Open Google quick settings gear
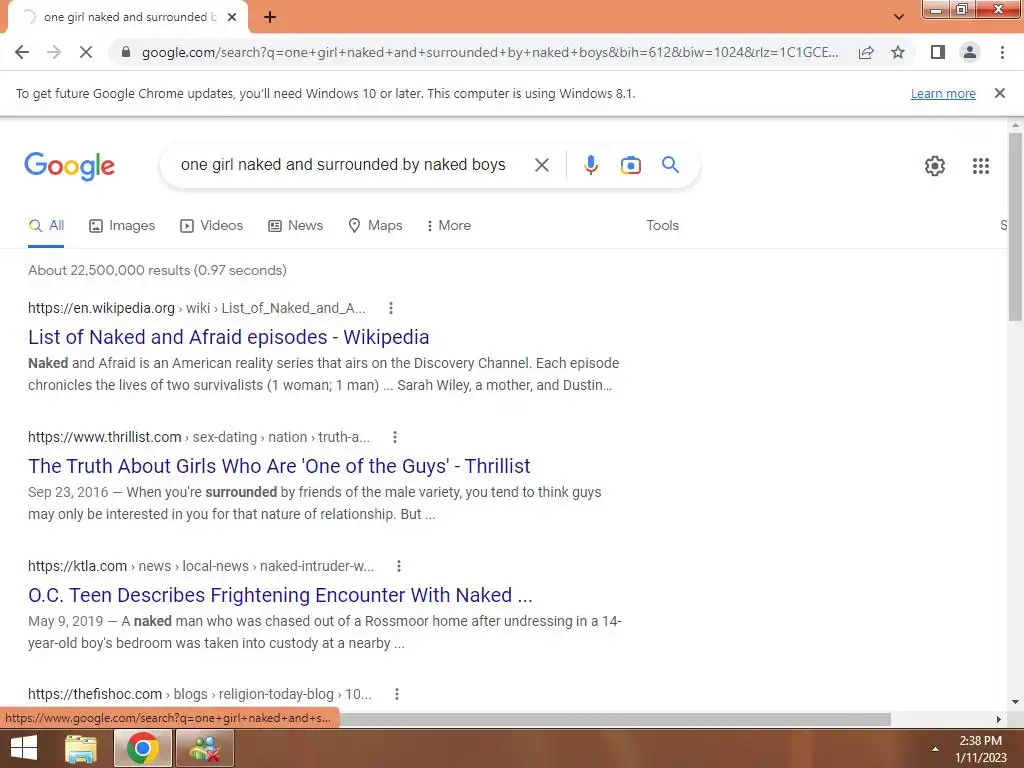The width and height of the screenshot is (1024, 768). point(935,166)
